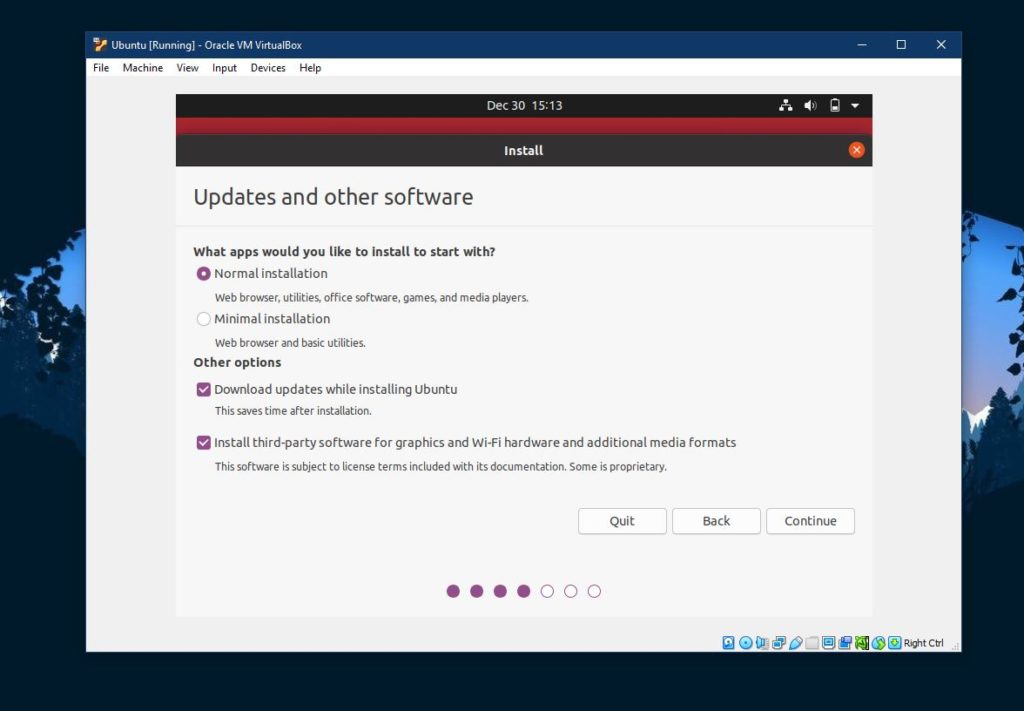Open the File menu
The image size is (1024, 711).
pyautogui.click(x=101, y=68)
